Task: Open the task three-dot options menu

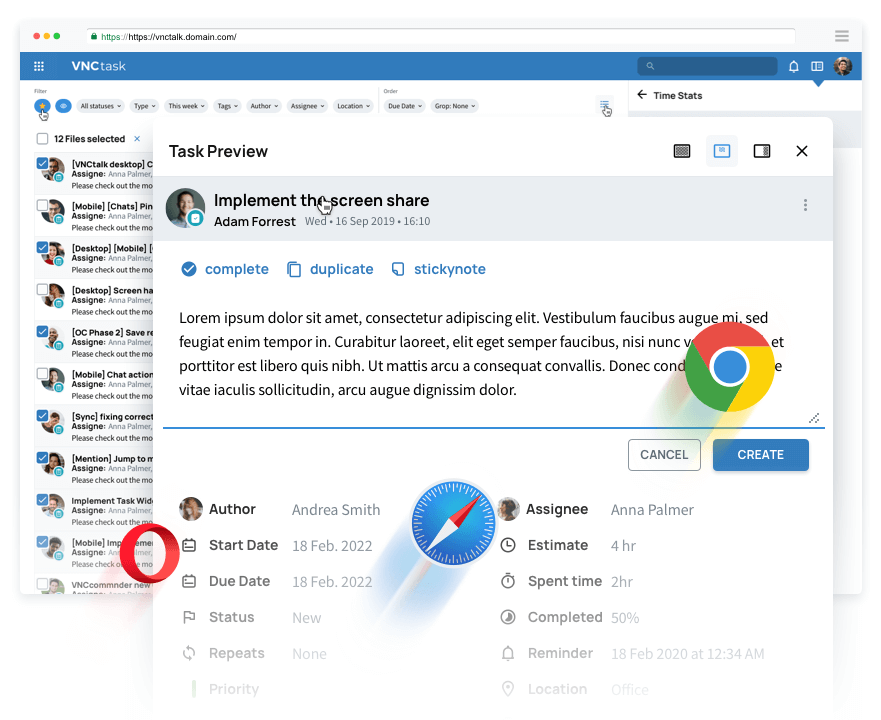Action: tap(805, 205)
